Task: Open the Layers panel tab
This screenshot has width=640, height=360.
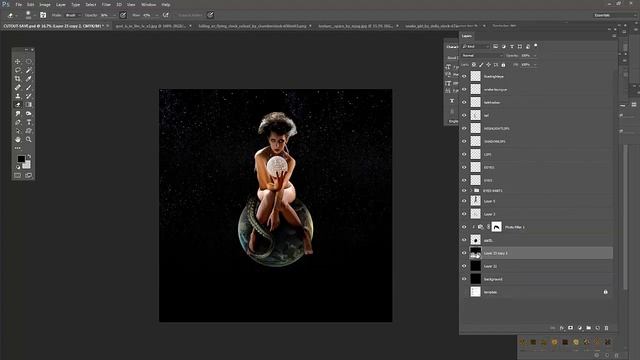Action: (x=467, y=36)
